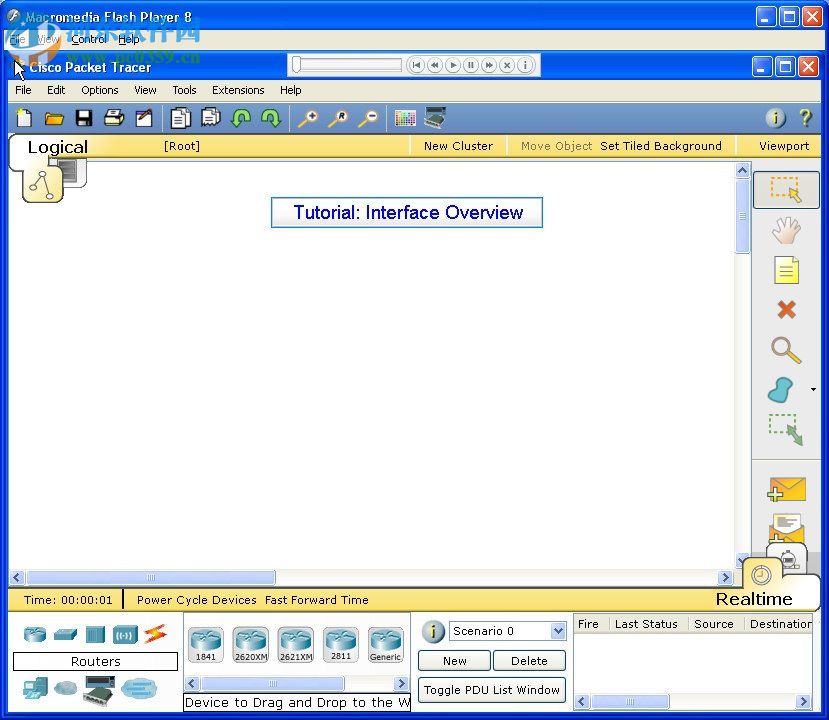This screenshot has width=829, height=720.
Task: Select the Switches device category icon
Action: (x=65, y=634)
